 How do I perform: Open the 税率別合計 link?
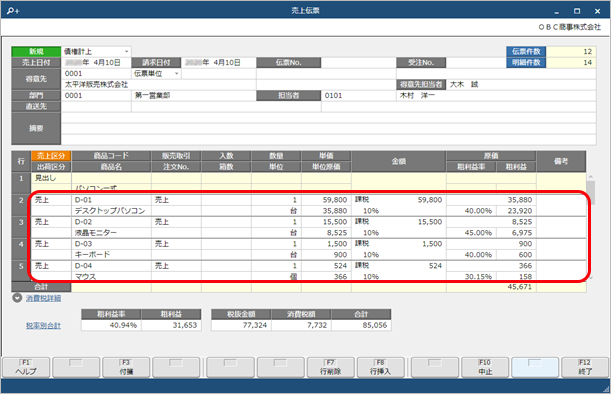43,325
